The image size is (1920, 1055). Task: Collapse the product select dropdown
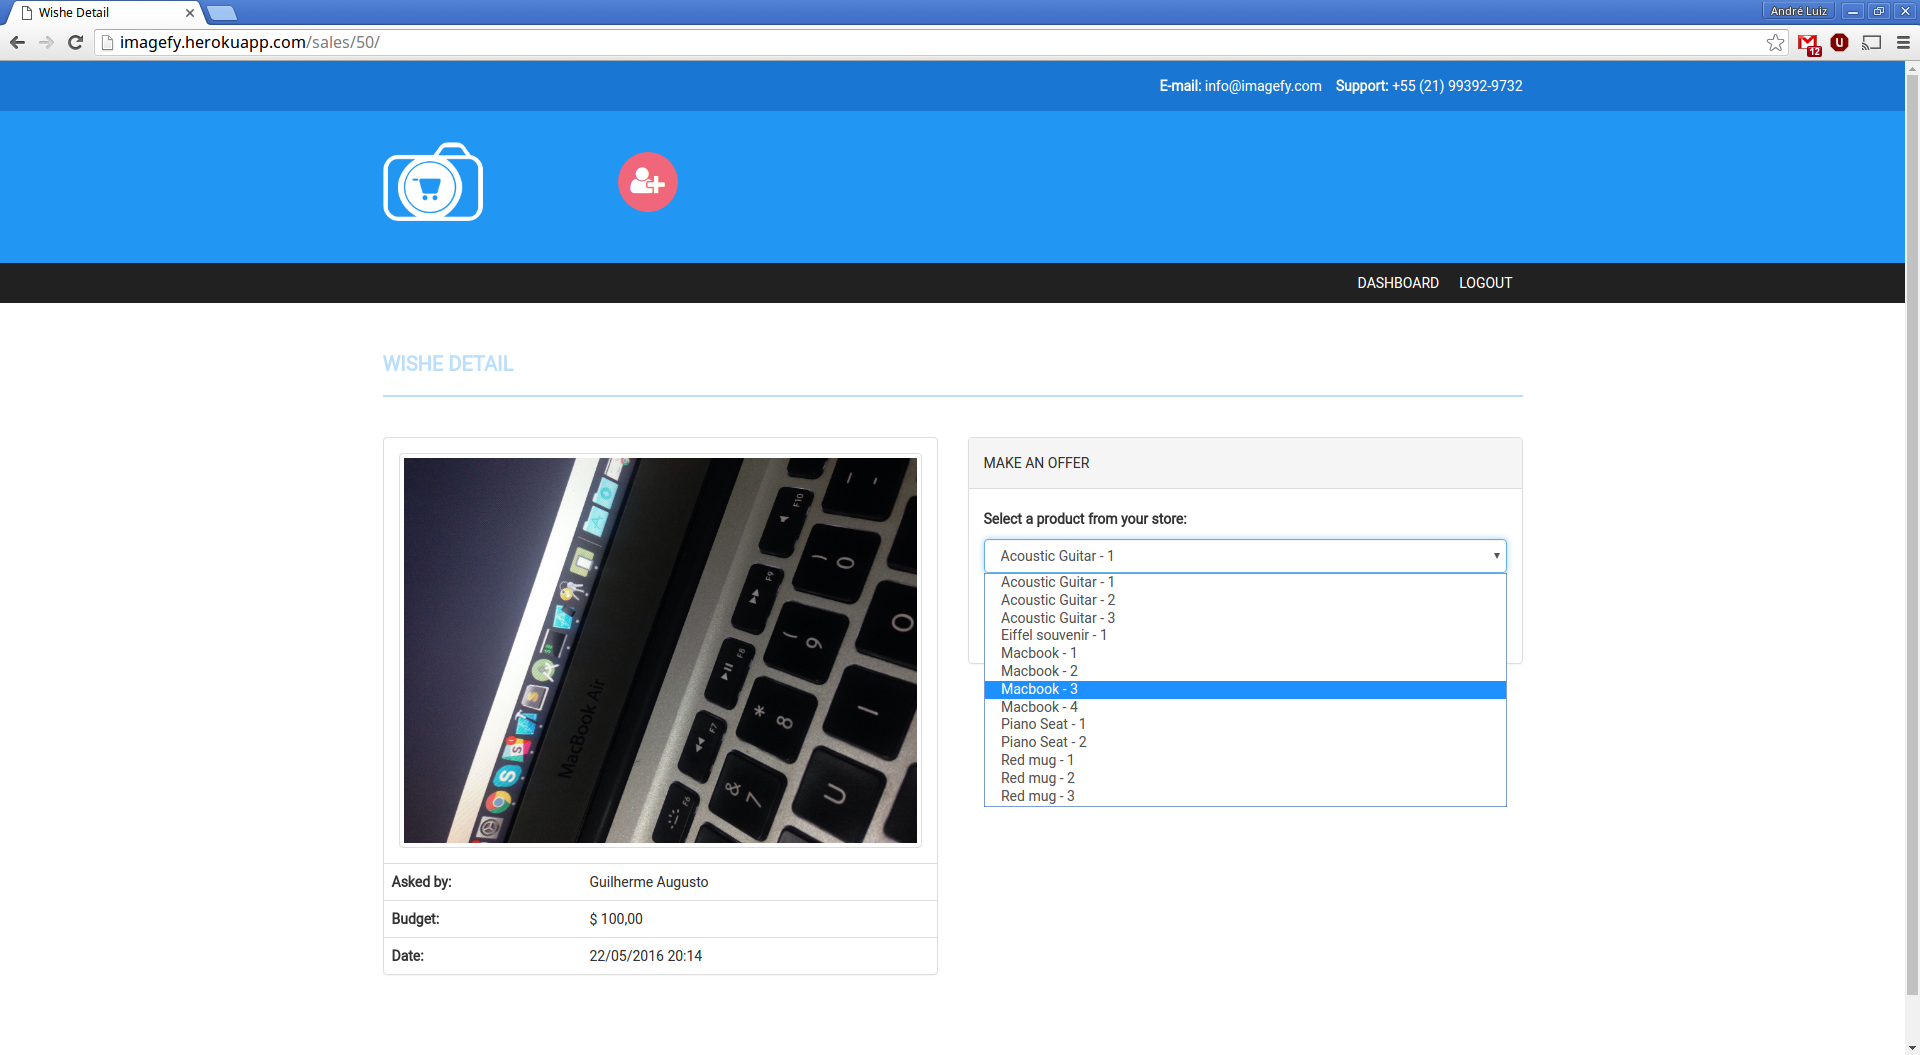(x=1245, y=556)
